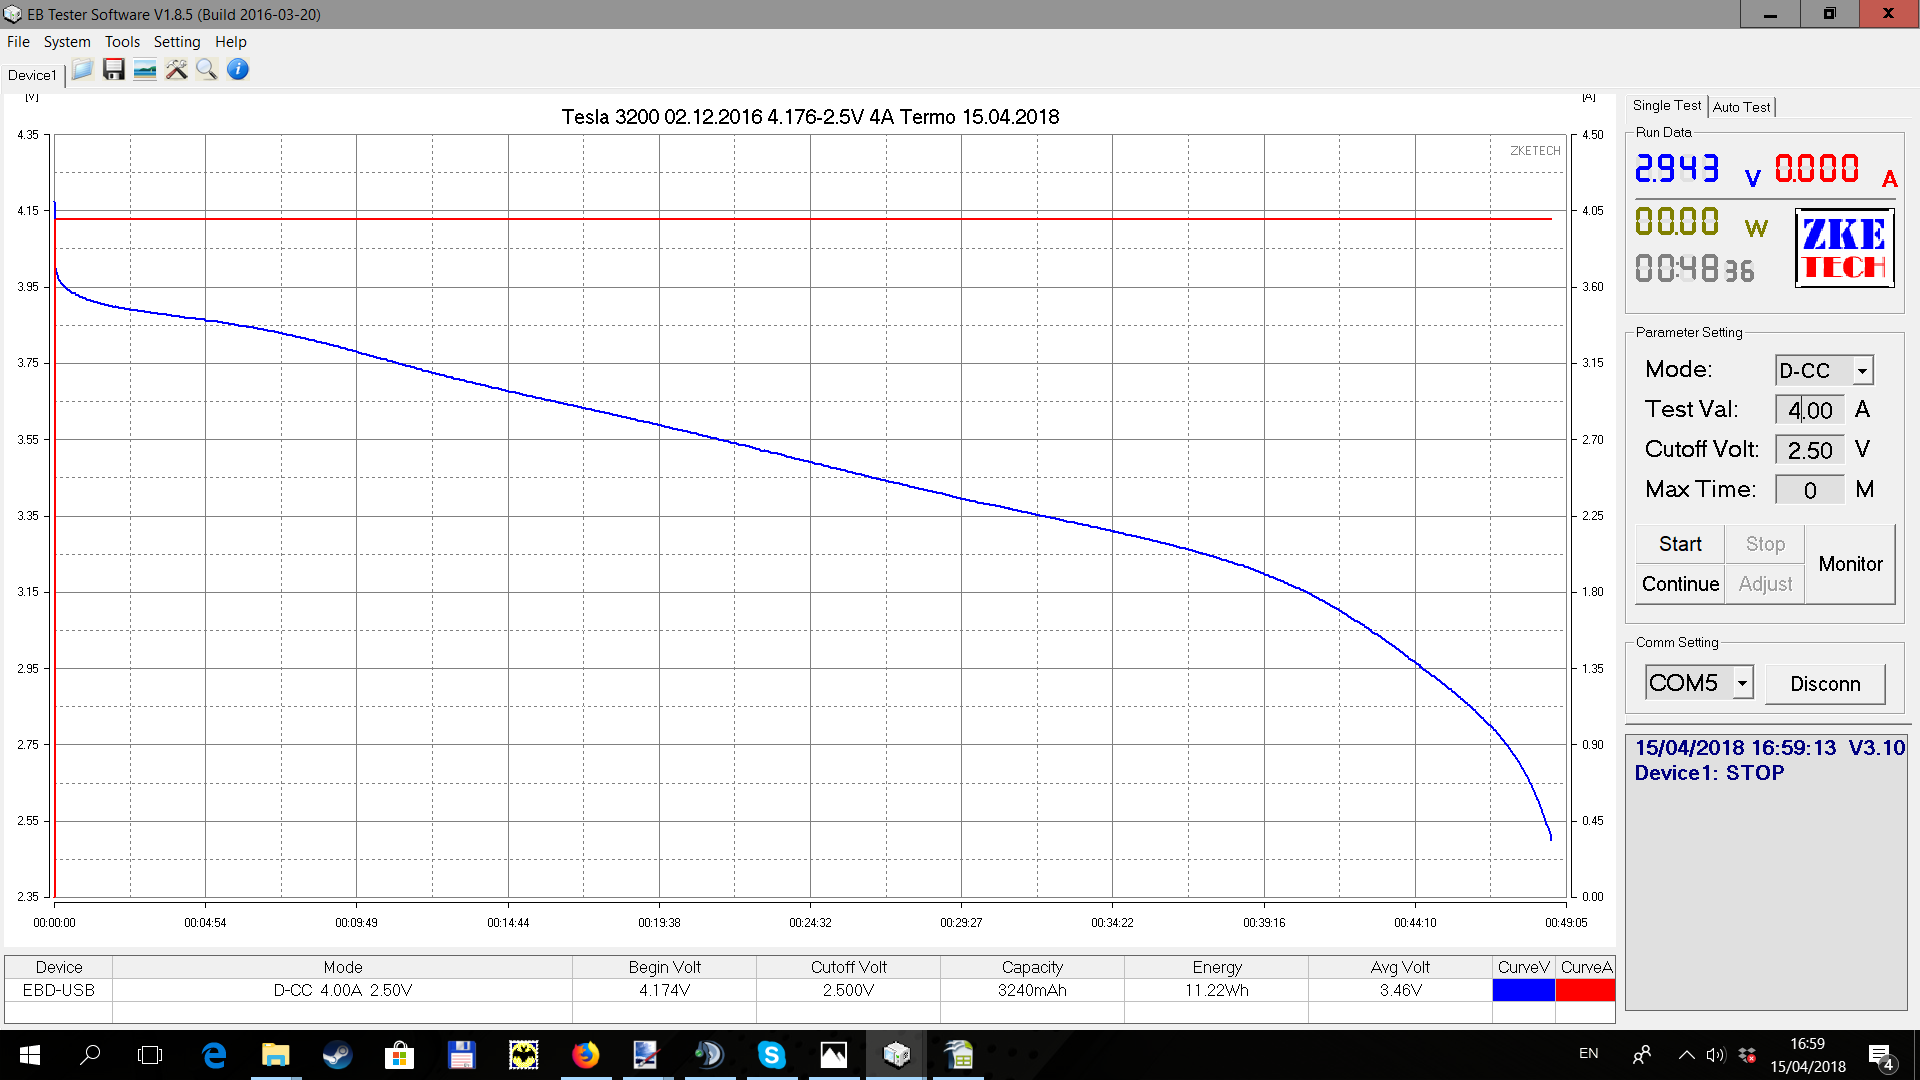Select the Device1 tab
Image resolution: width=1920 pixels, height=1080 pixels.
click(x=32, y=75)
